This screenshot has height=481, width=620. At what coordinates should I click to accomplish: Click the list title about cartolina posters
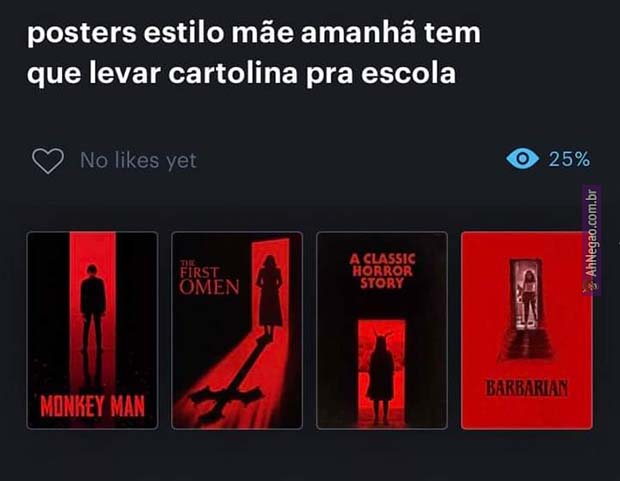[x=253, y=53]
